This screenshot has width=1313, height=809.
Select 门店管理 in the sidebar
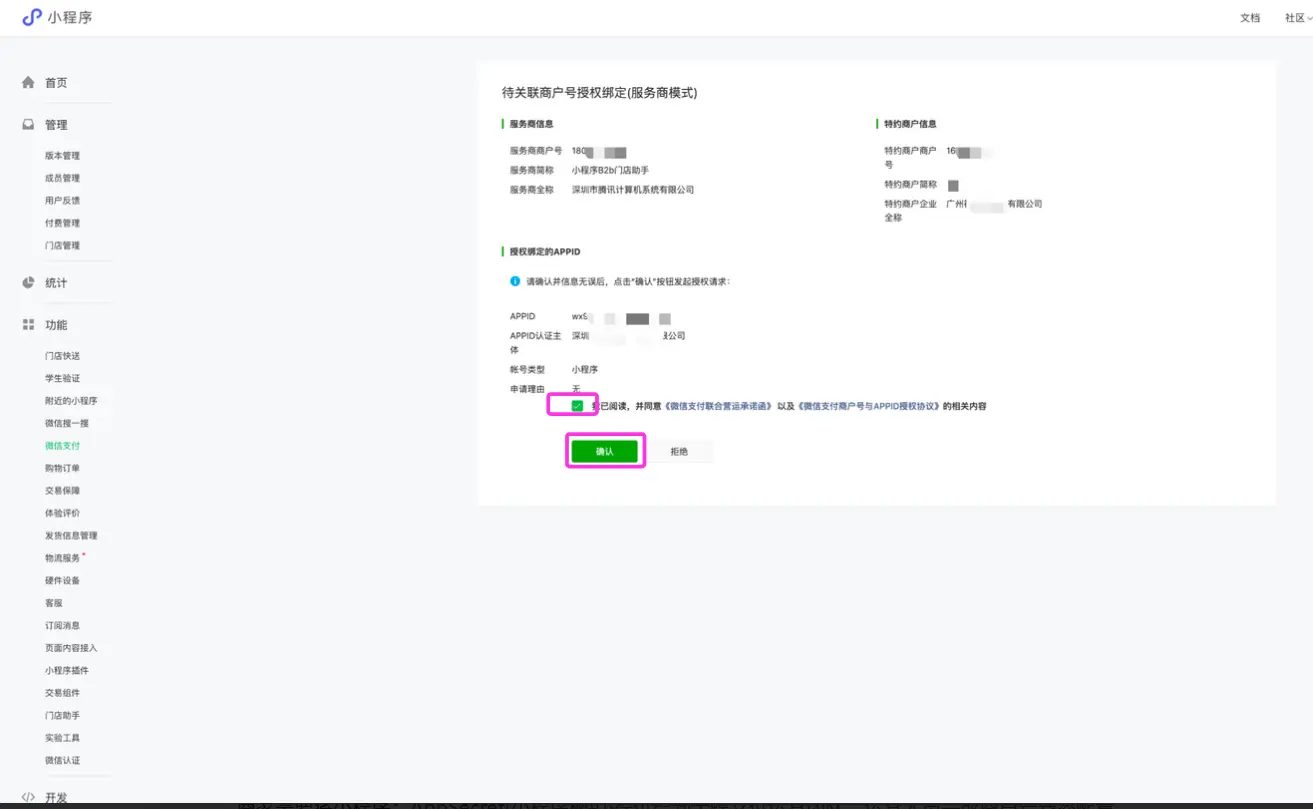[62, 246]
